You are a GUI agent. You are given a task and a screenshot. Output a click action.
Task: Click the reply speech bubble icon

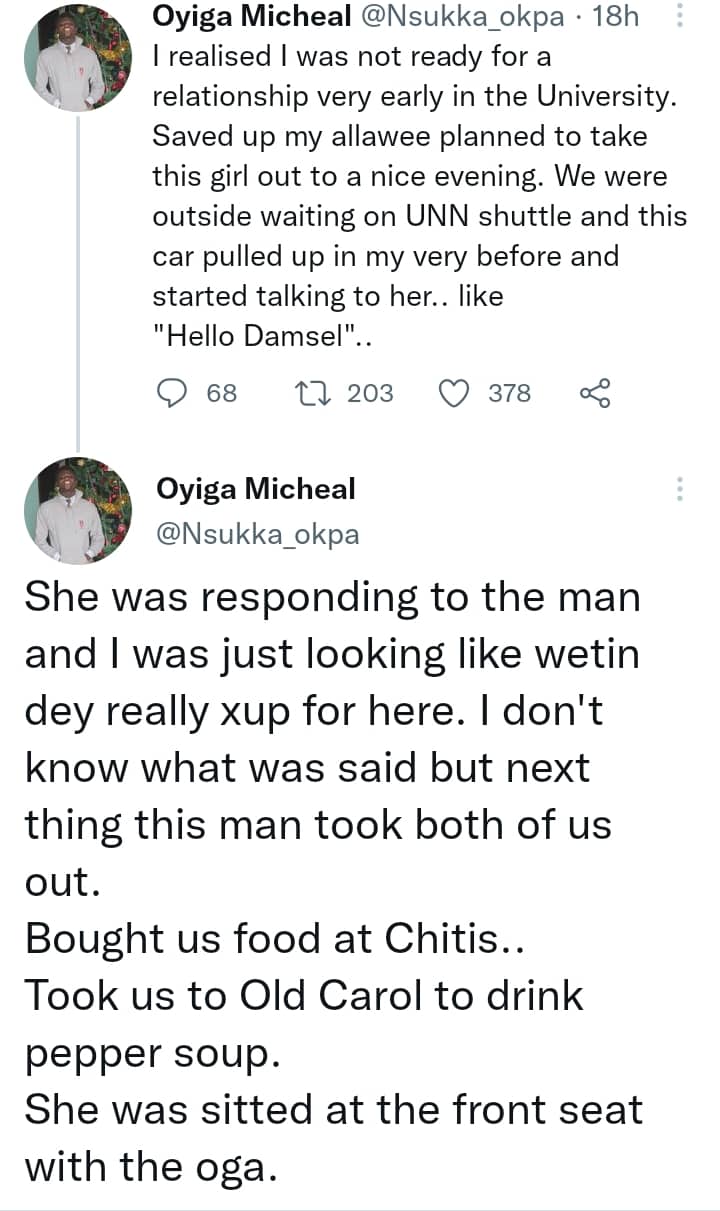174,393
